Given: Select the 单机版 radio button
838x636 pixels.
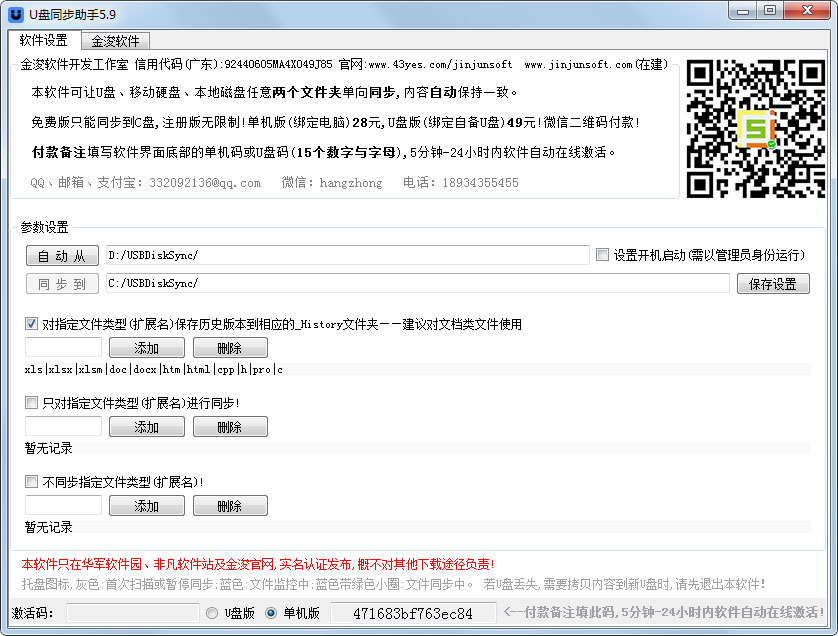Looking at the screenshot, I should [271, 613].
